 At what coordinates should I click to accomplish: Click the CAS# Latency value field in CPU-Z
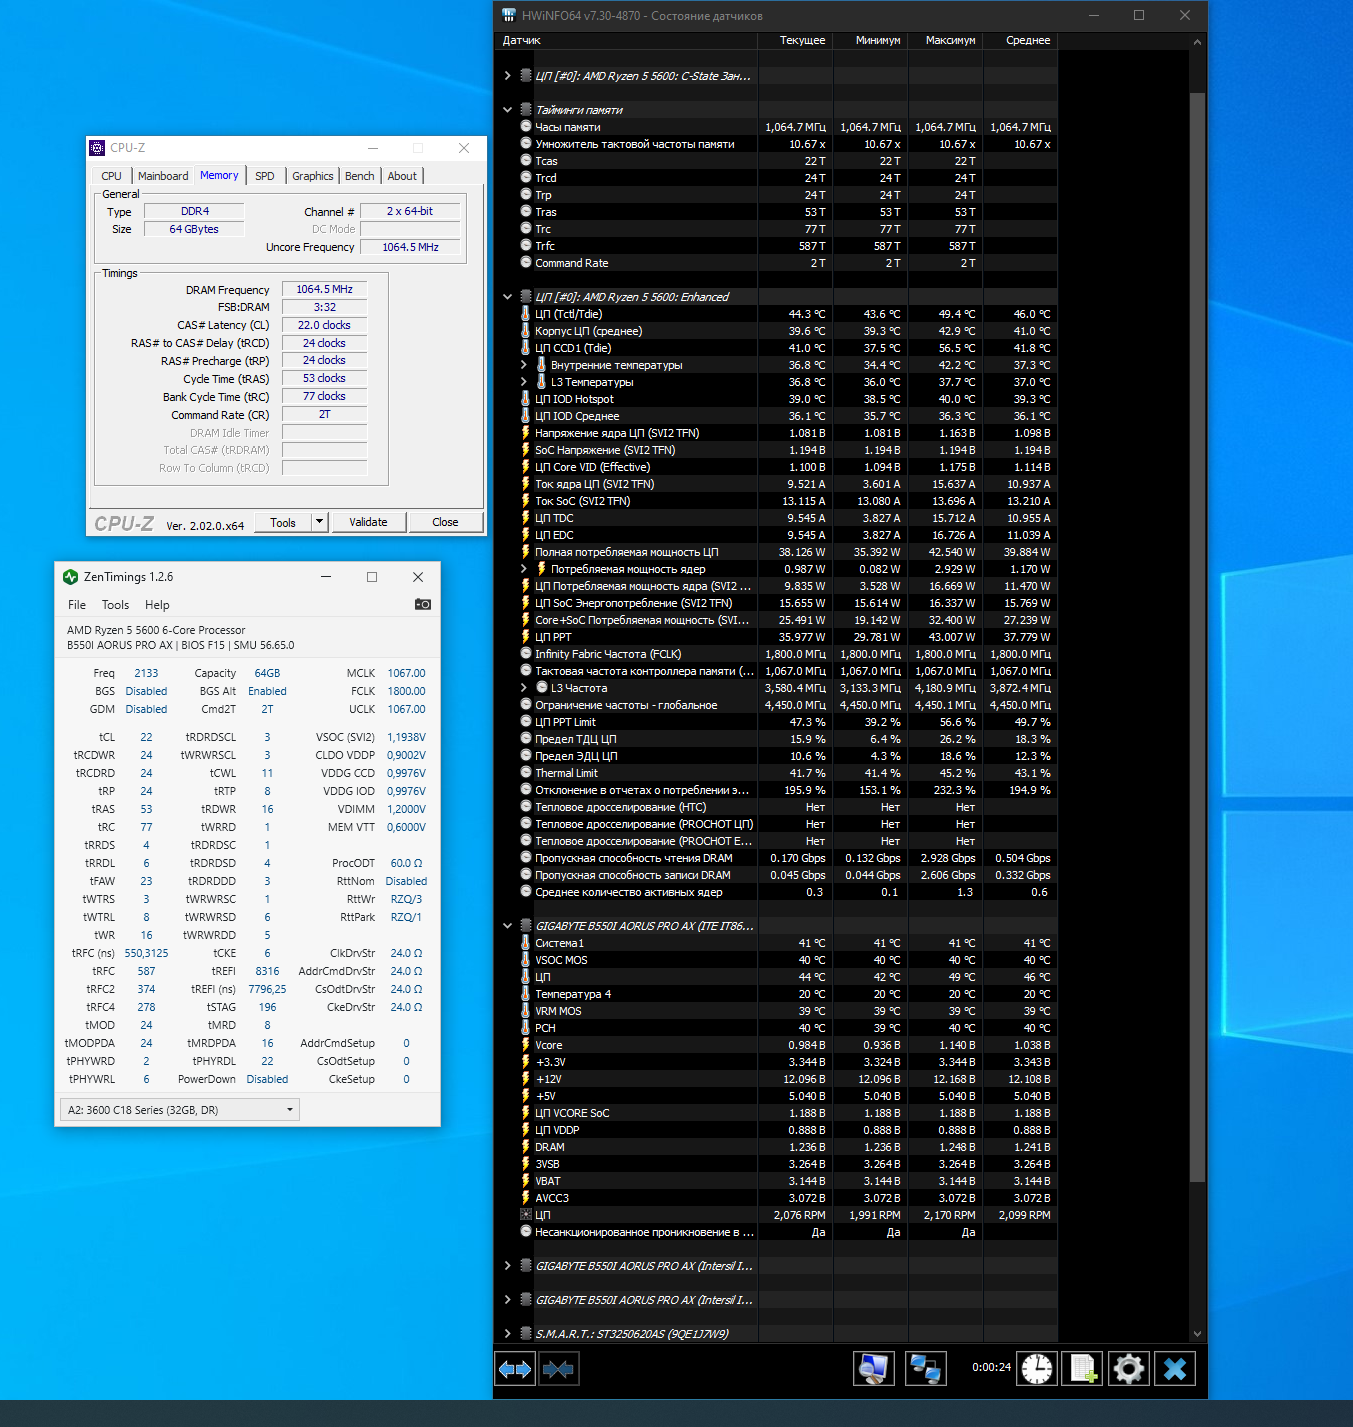pyautogui.click(x=324, y=325)
